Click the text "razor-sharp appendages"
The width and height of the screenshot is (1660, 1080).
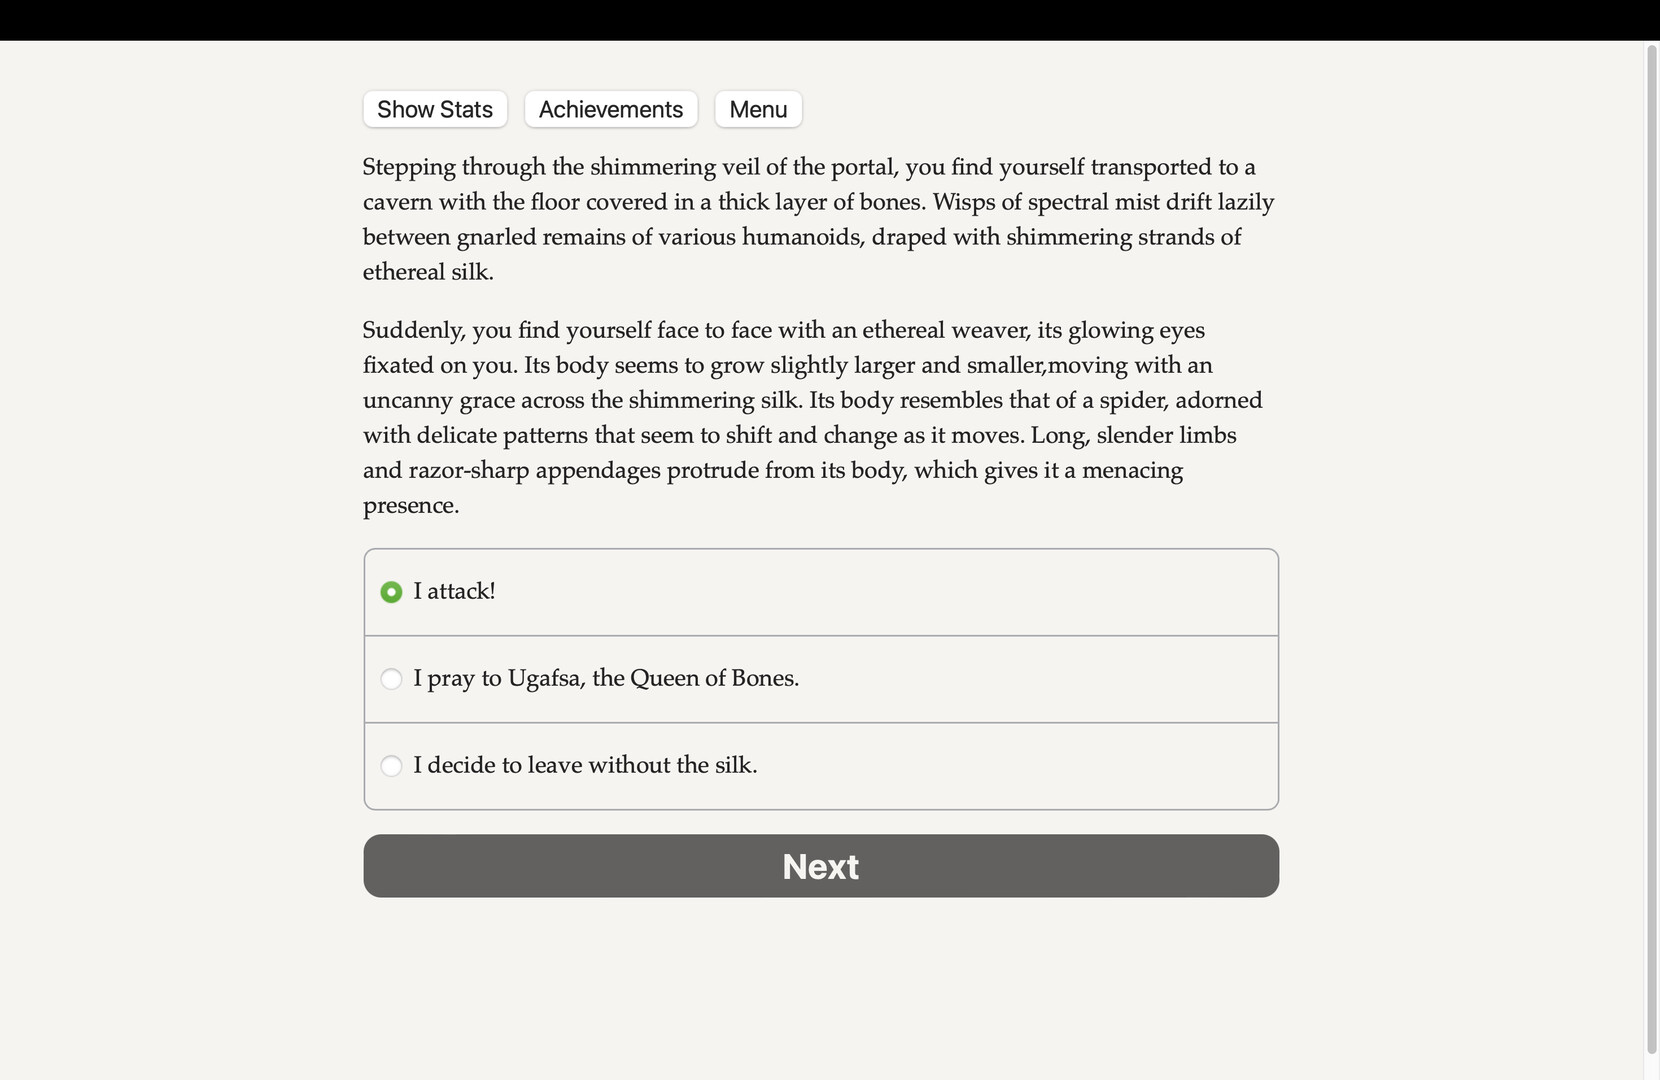(534, 470)
